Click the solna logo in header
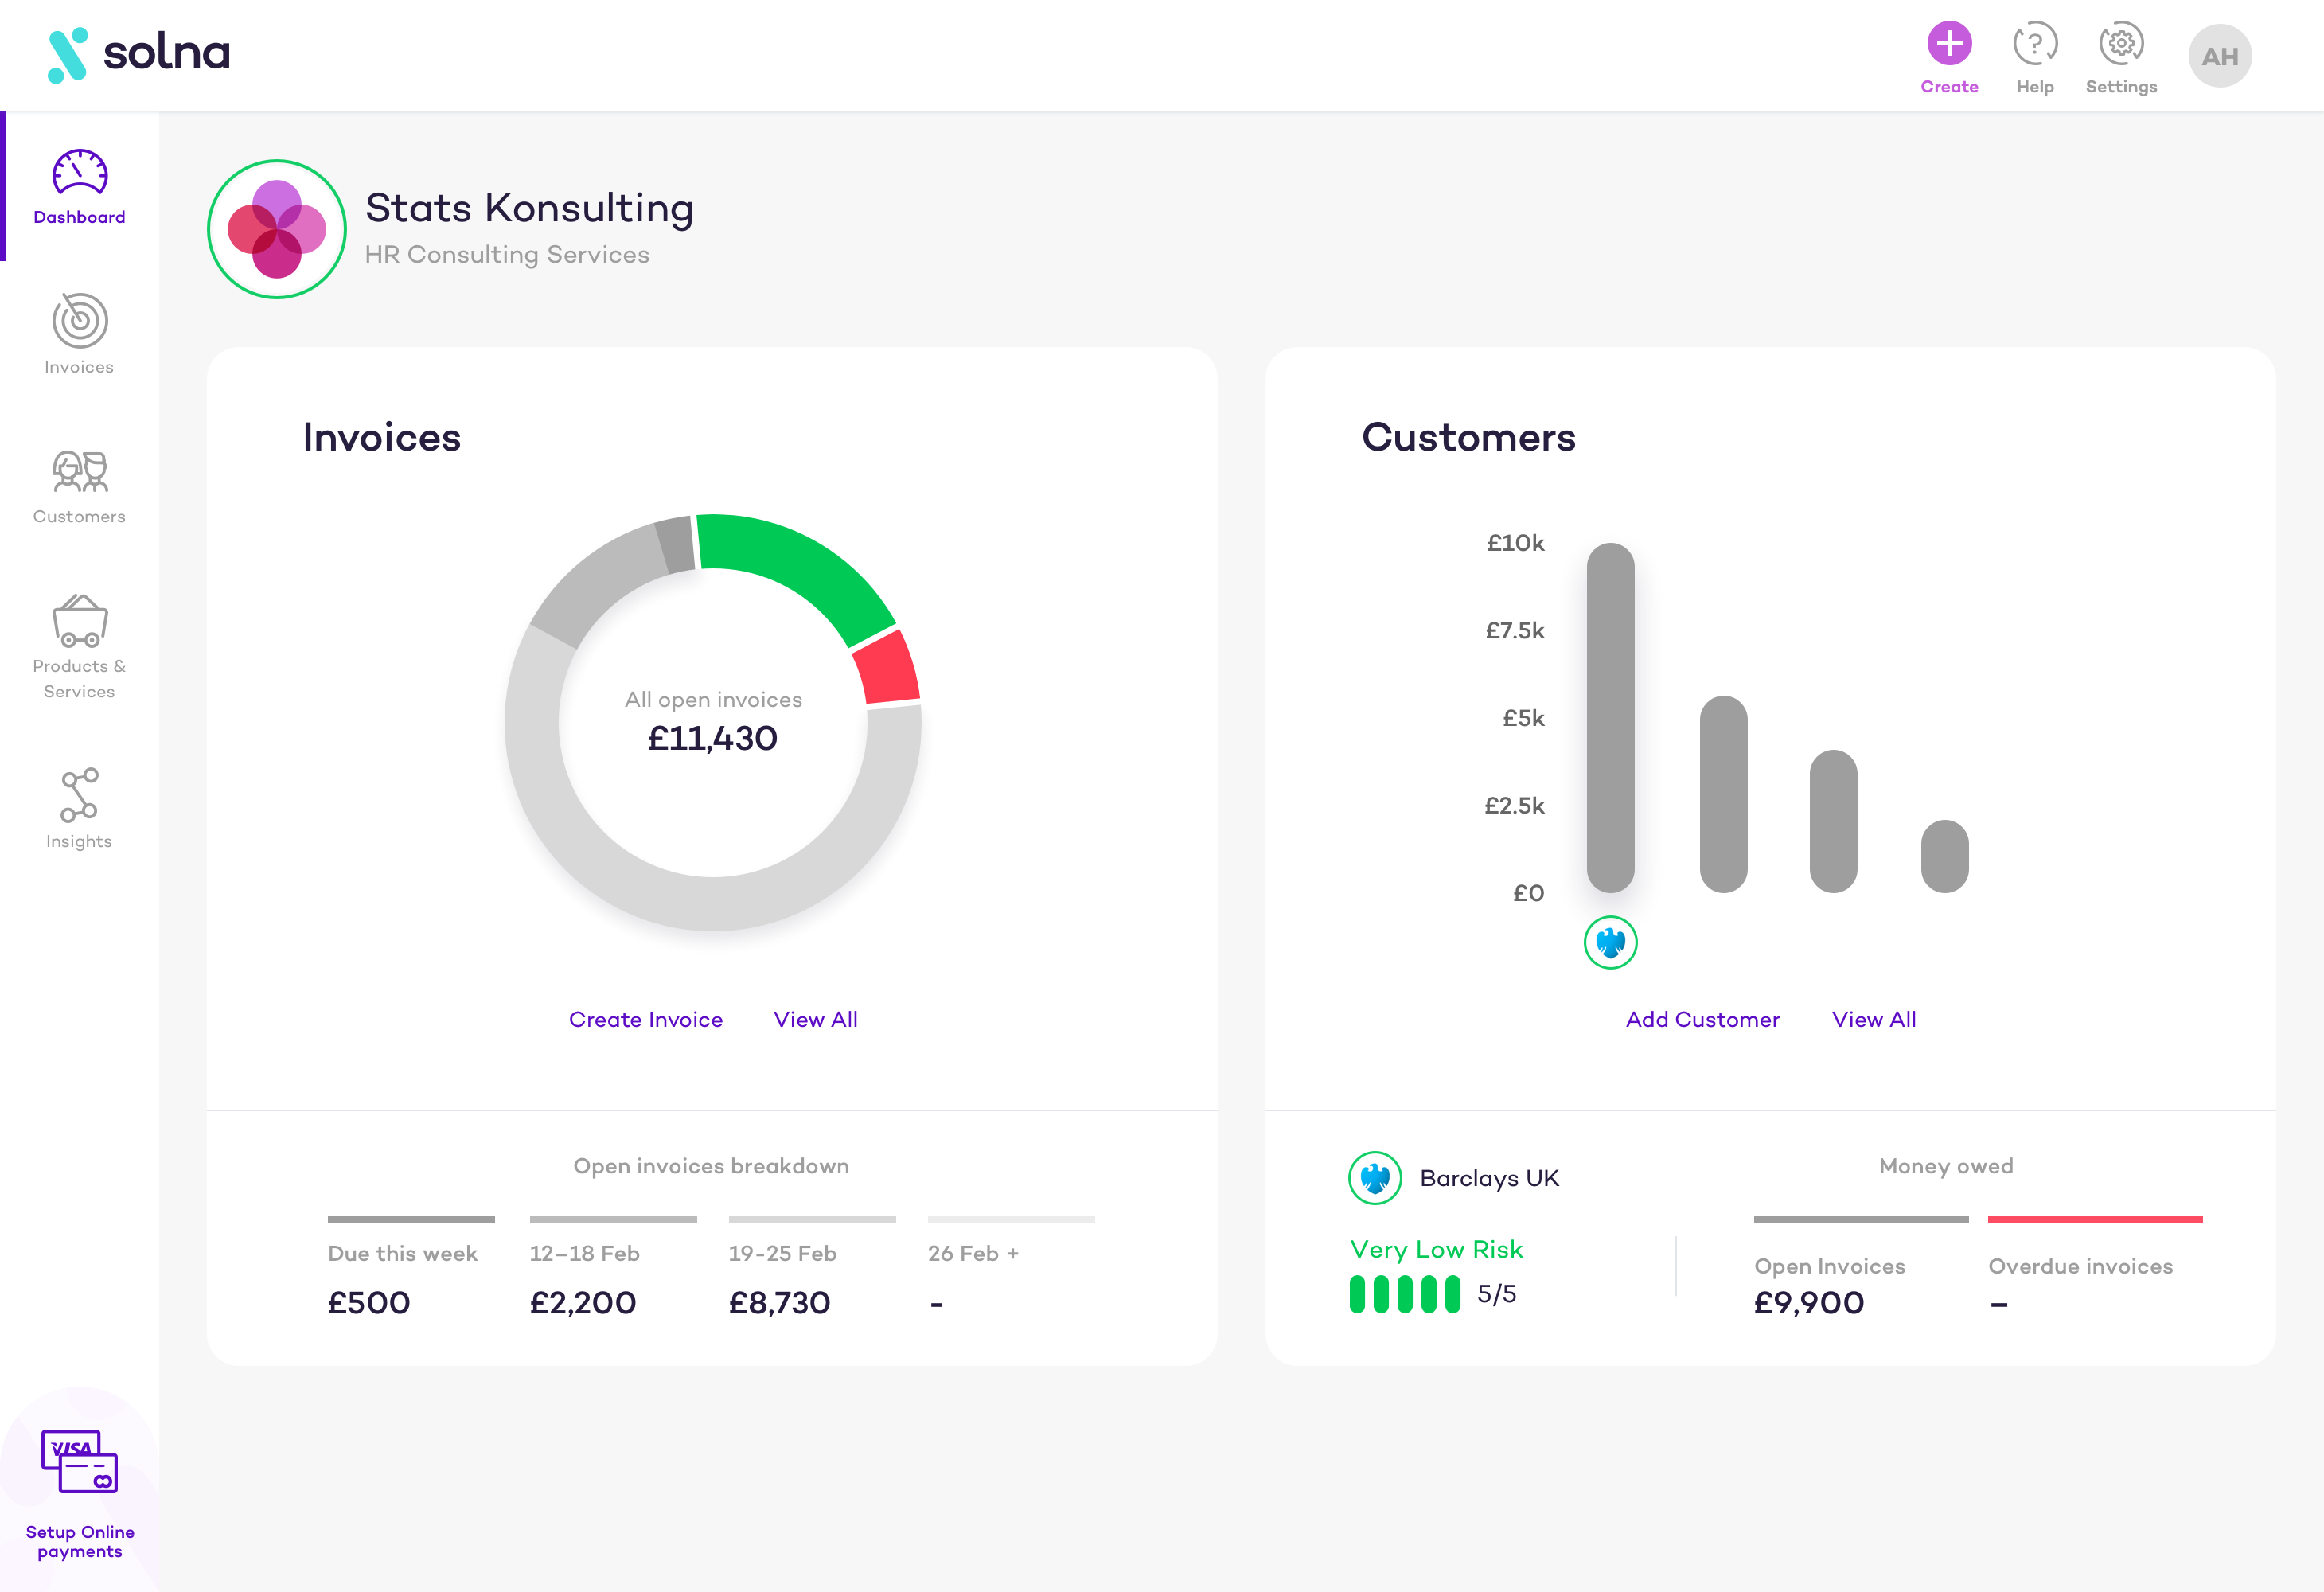Image resolution: width=2324 pixels, height=1592 pixels. [139, 54]
